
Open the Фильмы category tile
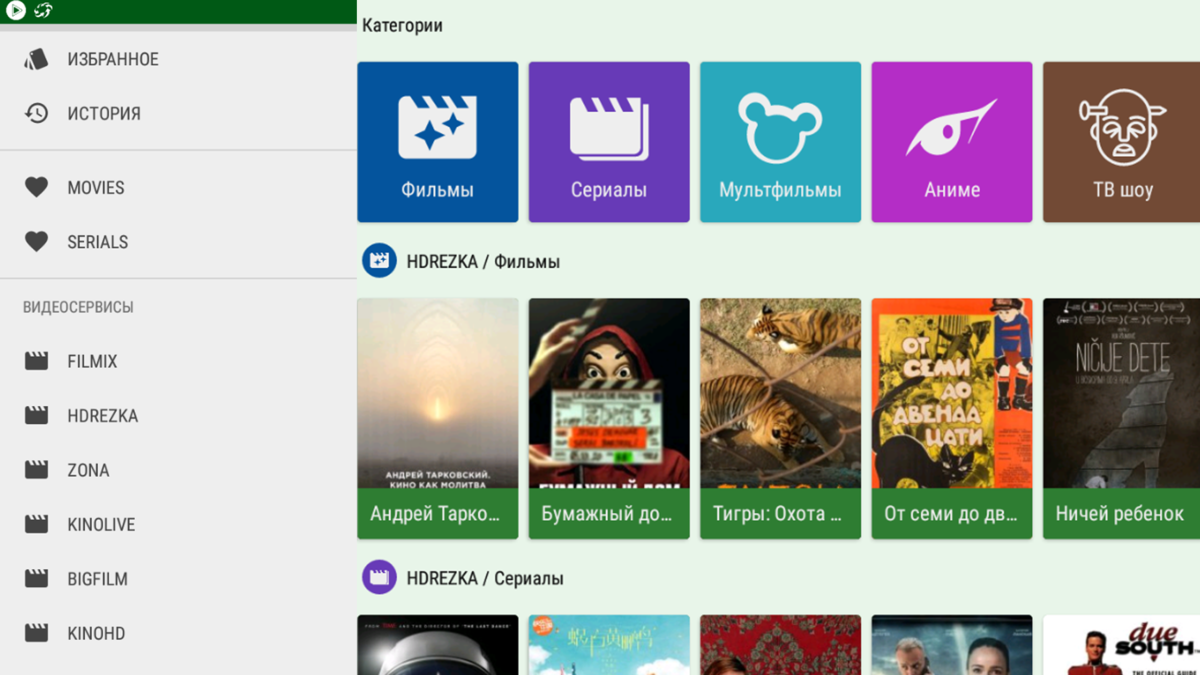438,142
